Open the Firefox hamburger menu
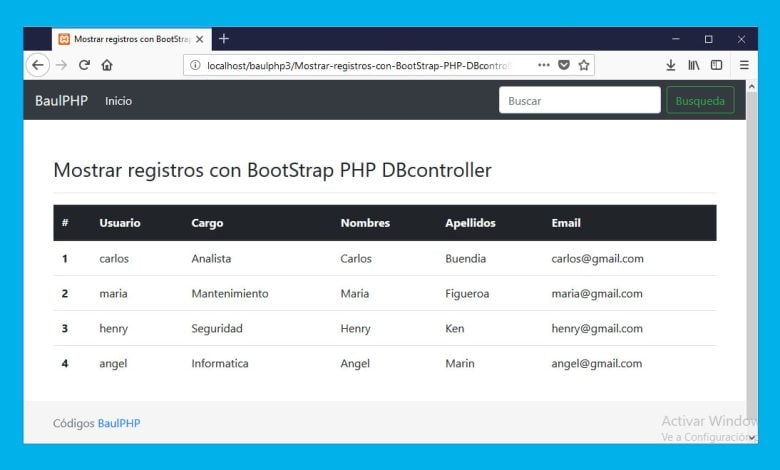Viewport: 780px width, 470px height. click(x=744, y=65)
